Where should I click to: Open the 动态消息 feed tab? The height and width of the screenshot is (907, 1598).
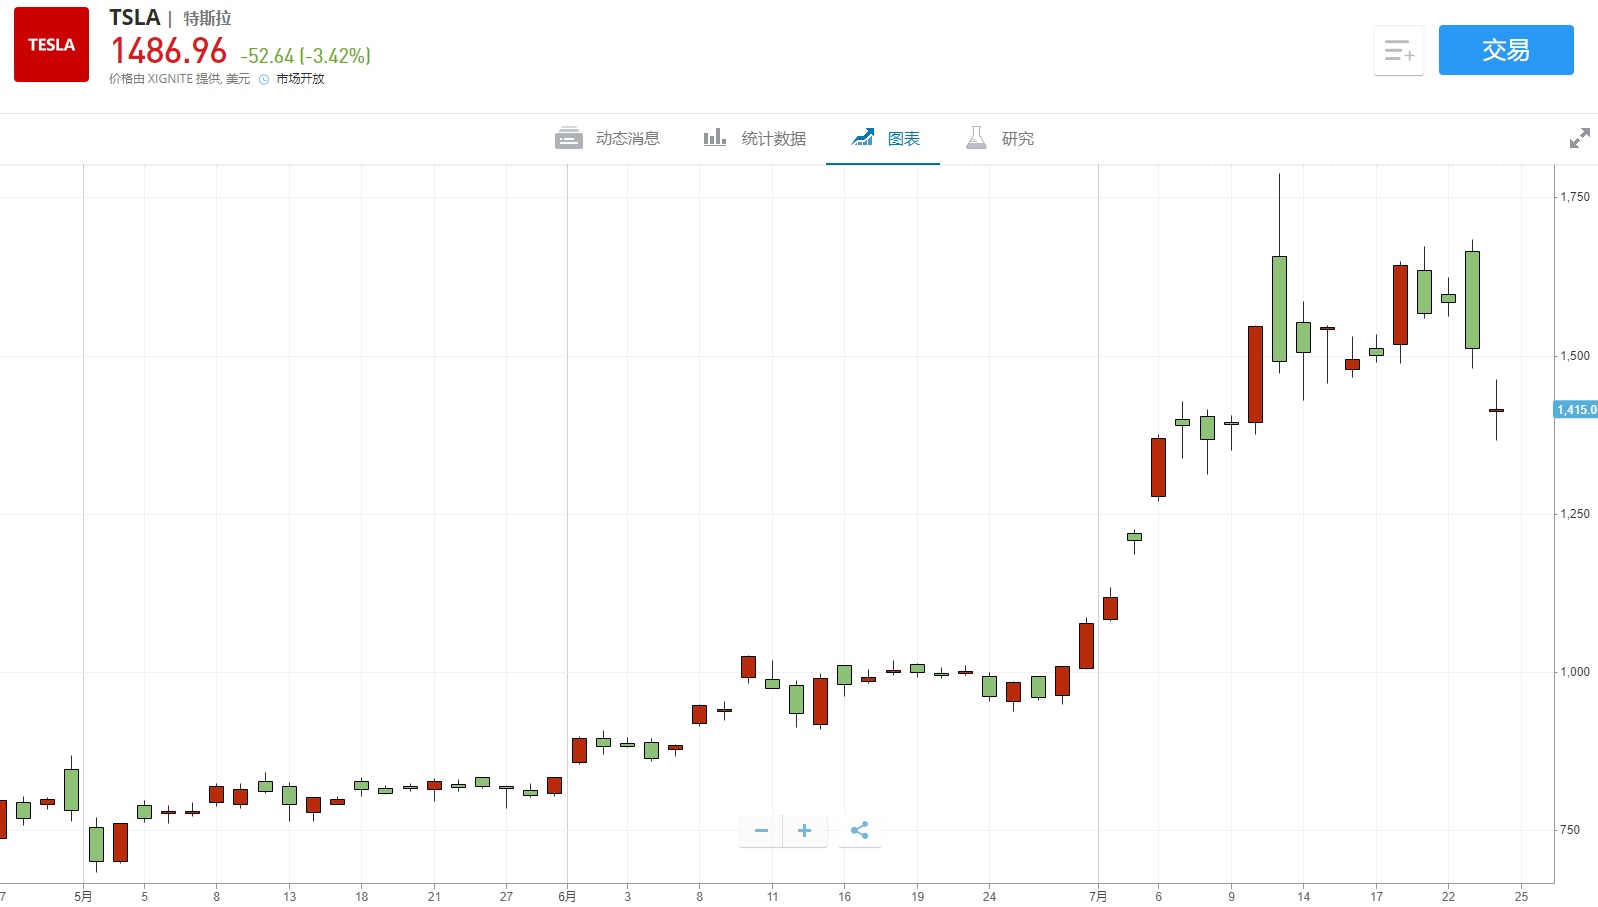[627, 139]
